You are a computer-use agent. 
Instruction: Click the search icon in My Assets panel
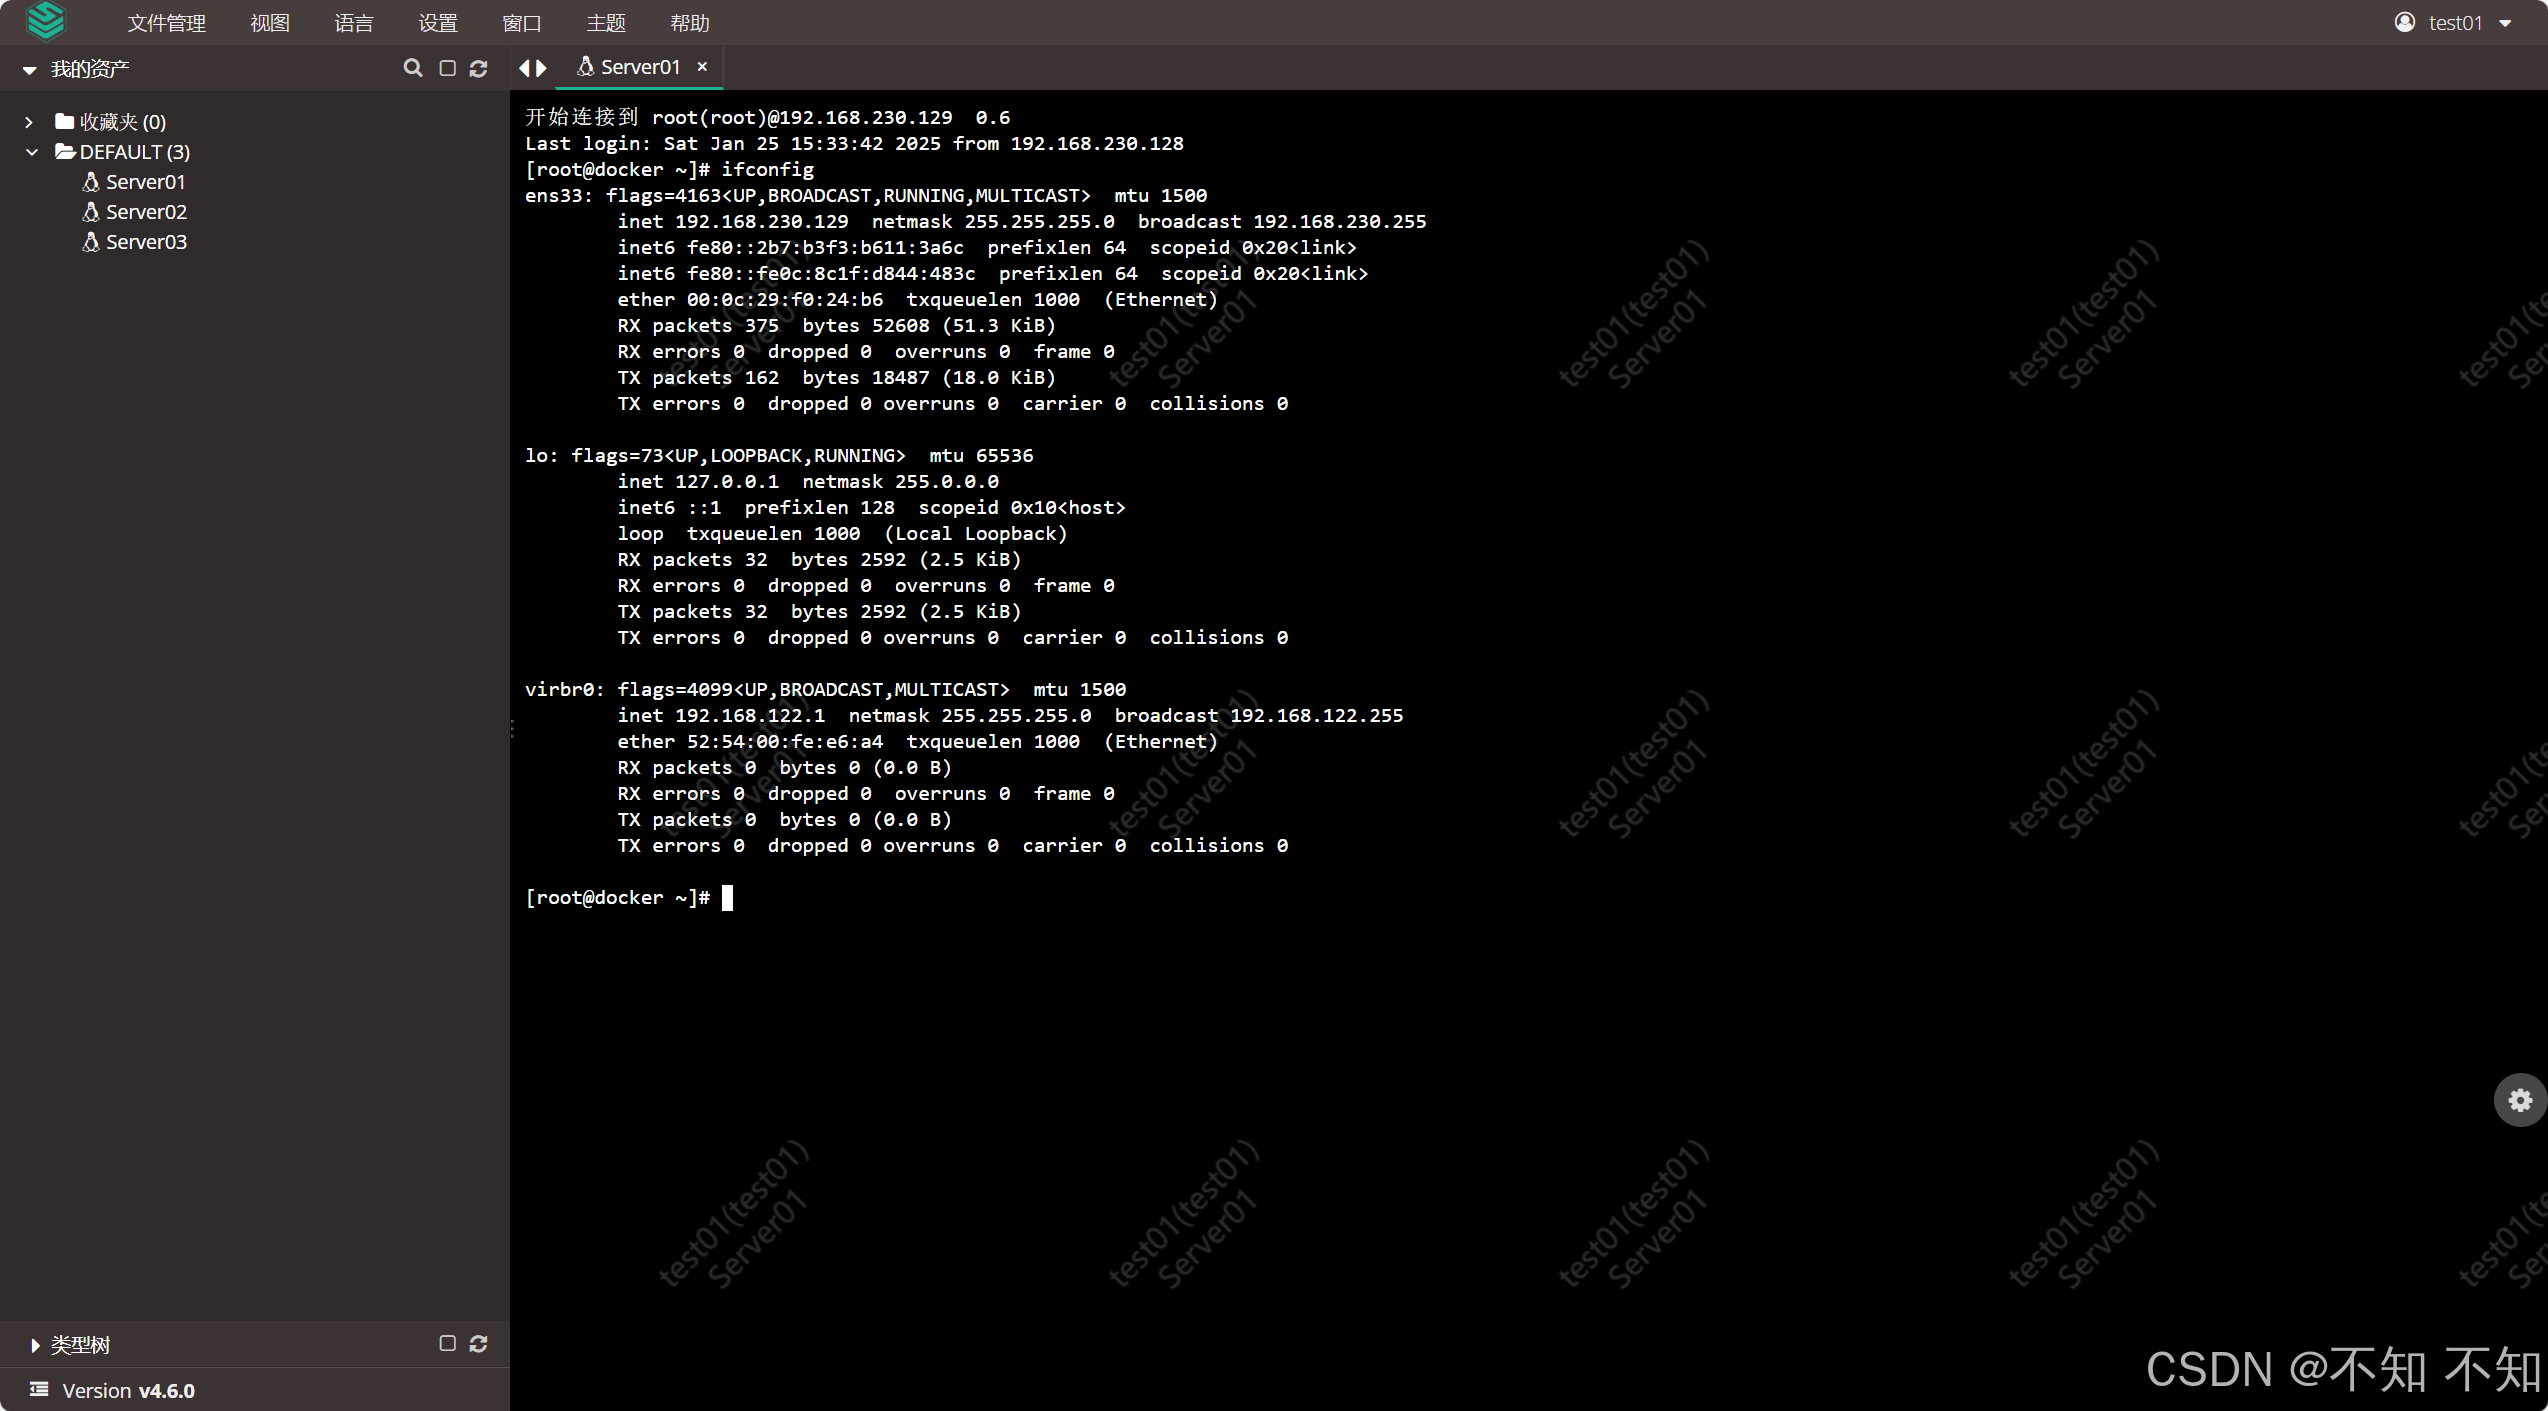tap(412, 68)
